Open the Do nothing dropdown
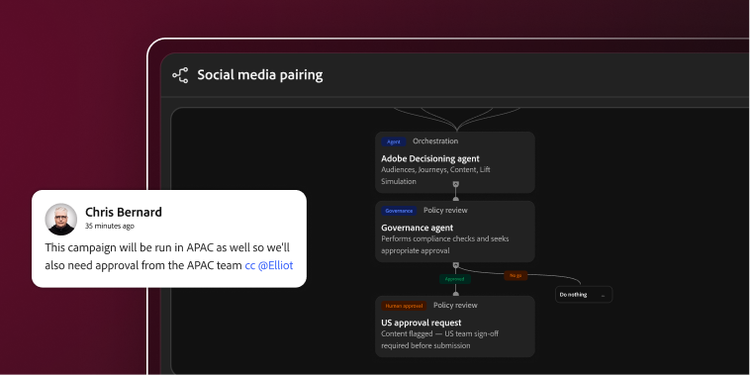 point(584,295)
